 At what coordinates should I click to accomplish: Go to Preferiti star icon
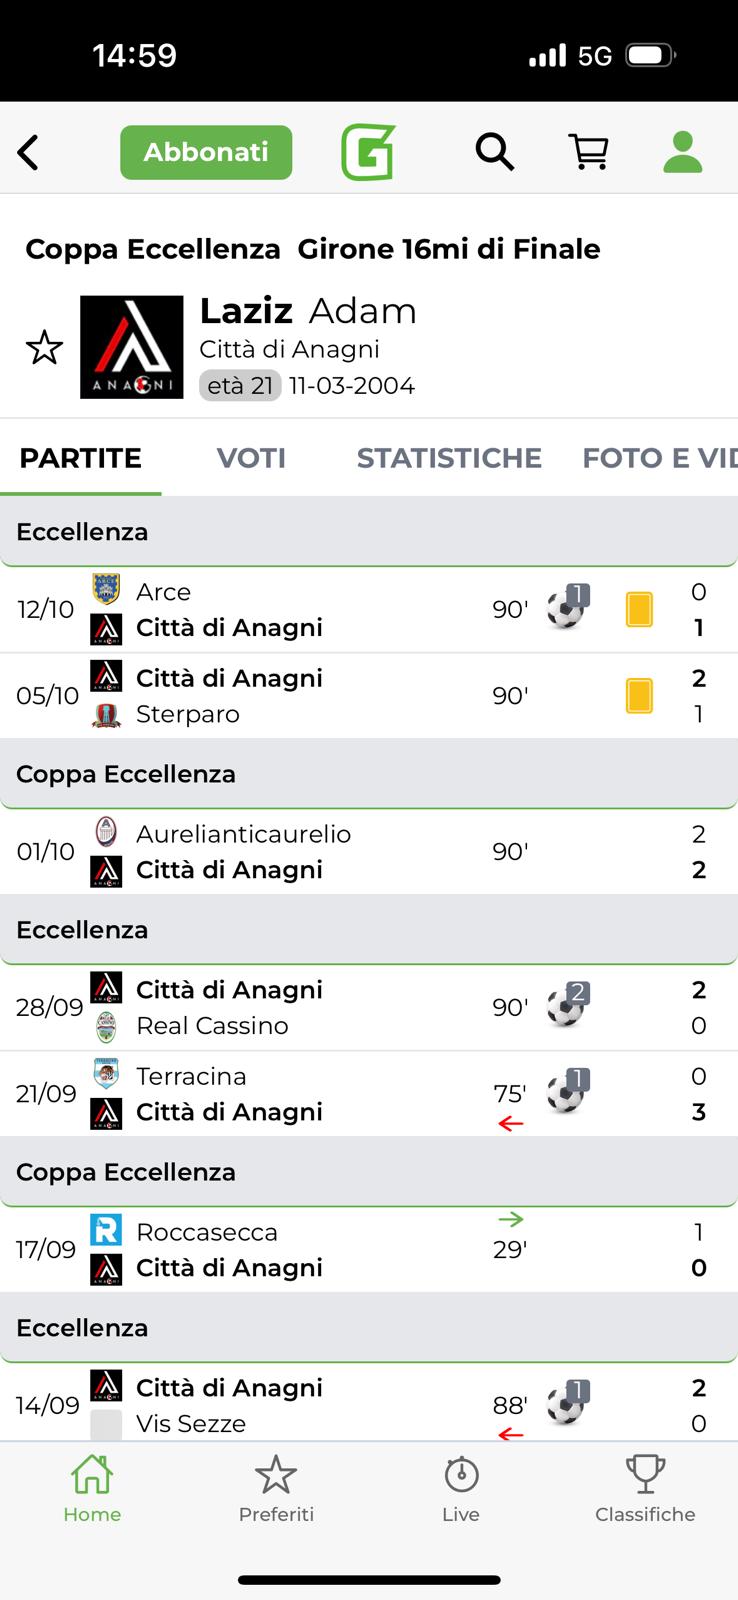click(x=276, y=1487)
